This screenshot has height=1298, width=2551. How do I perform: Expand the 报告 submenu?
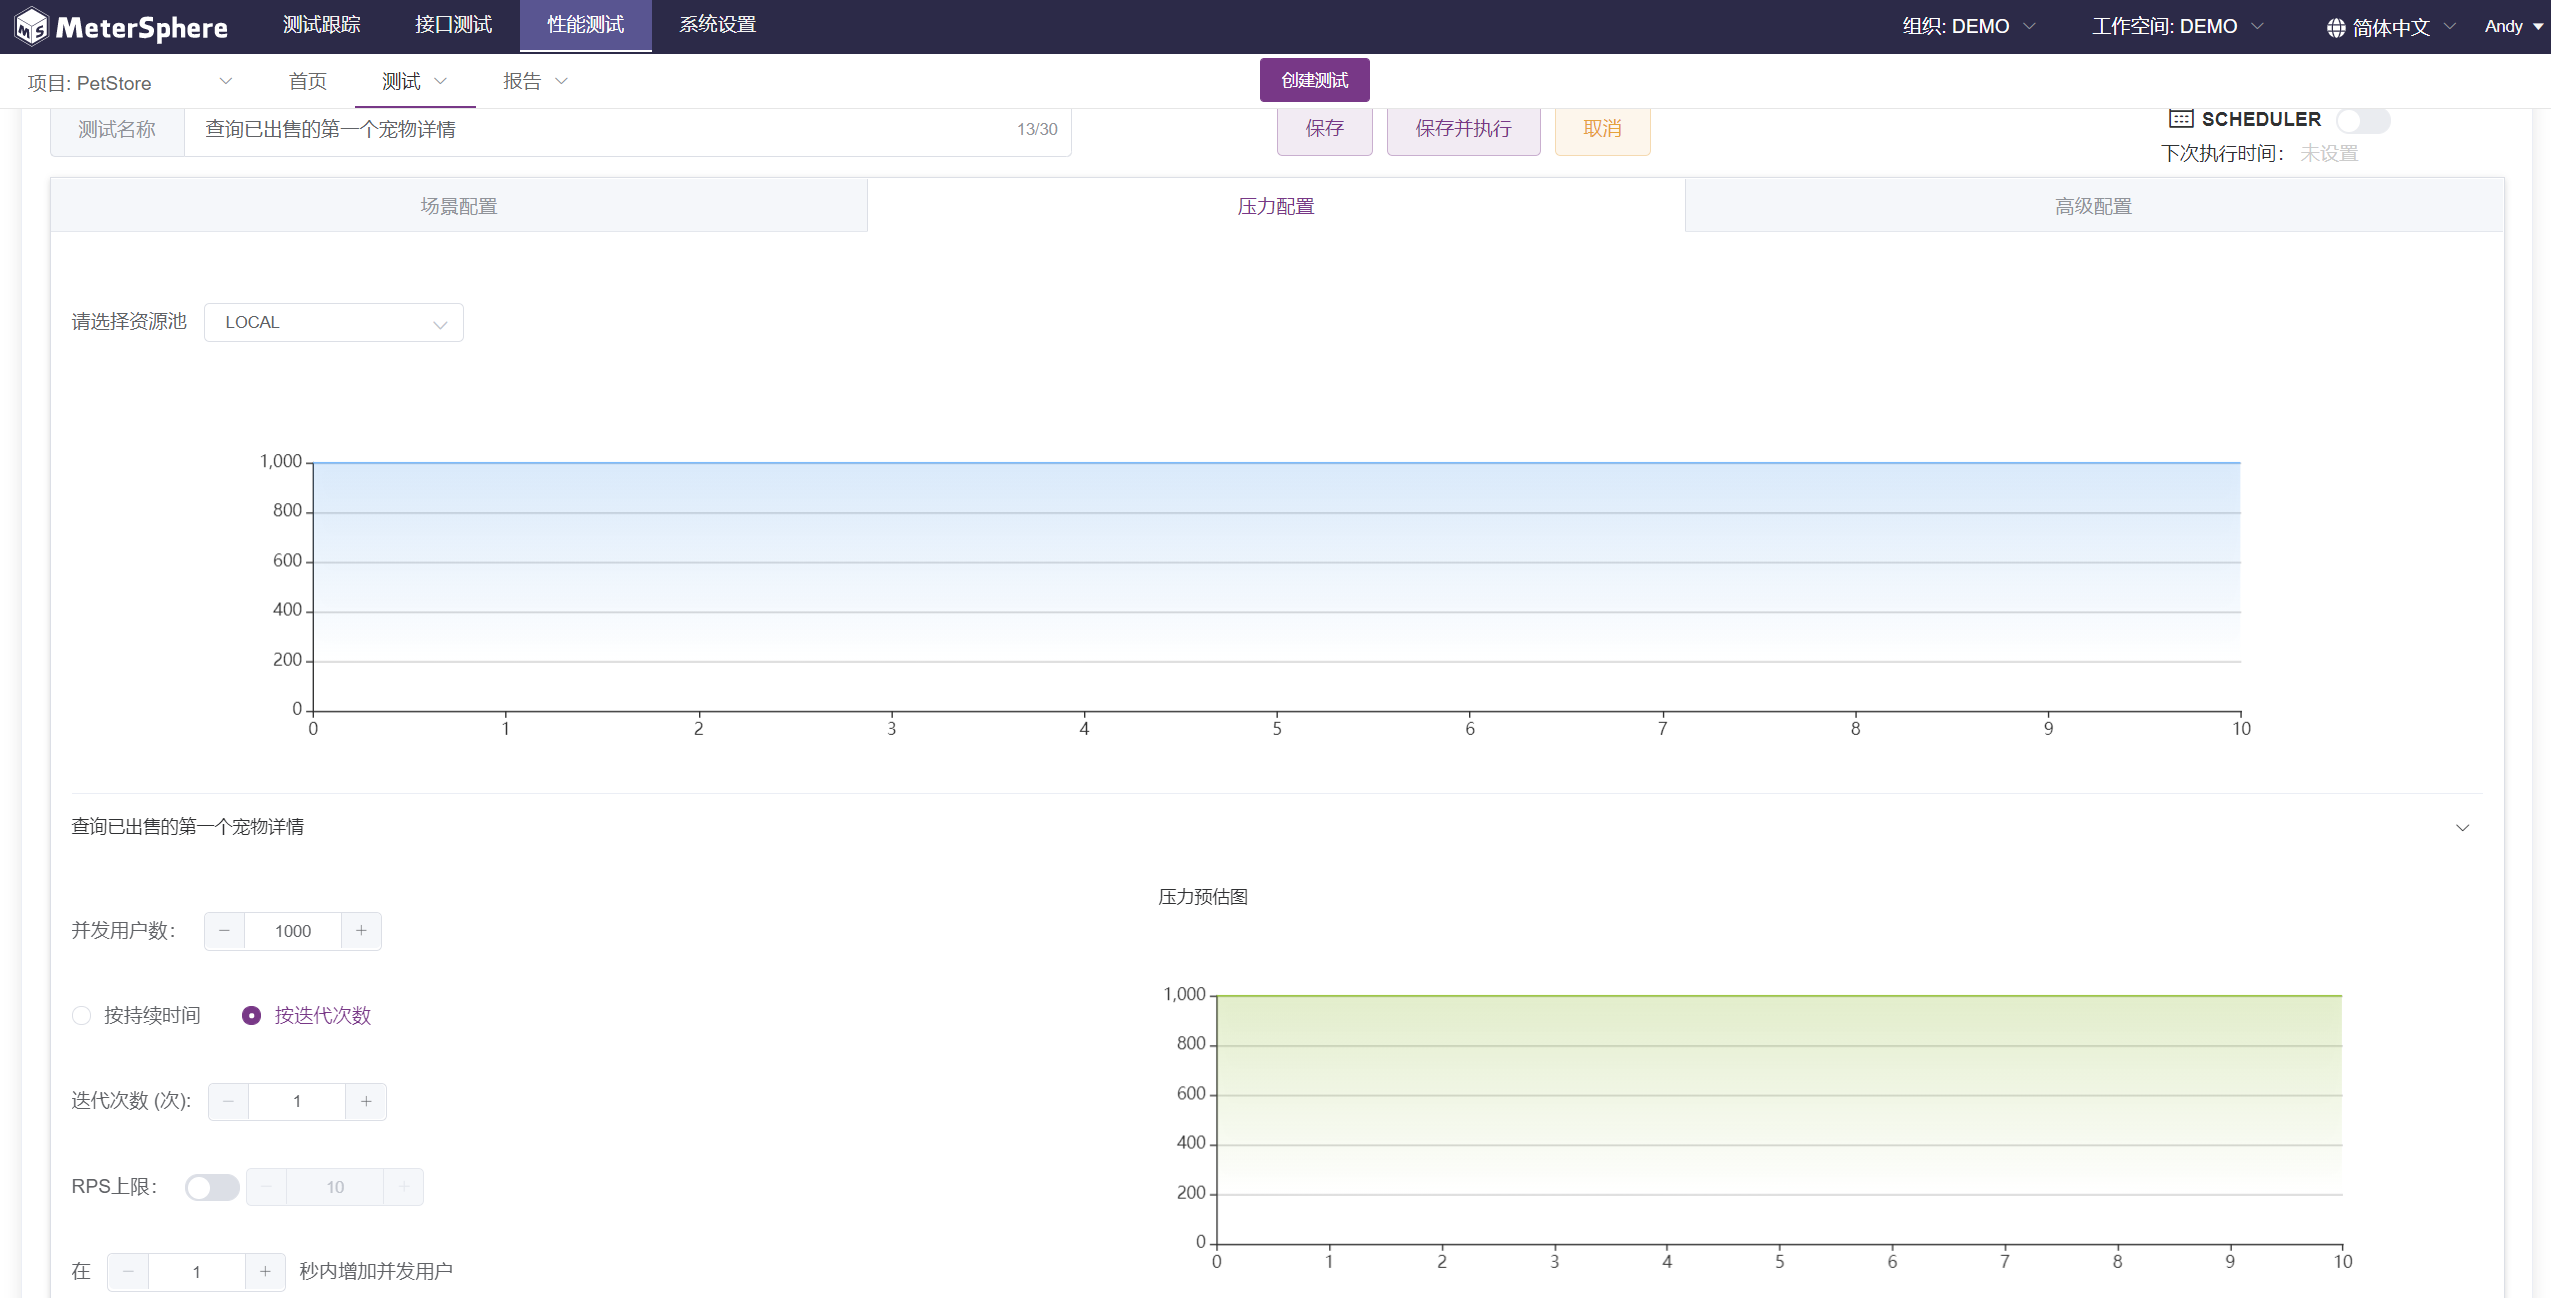[x=535, y=82]
